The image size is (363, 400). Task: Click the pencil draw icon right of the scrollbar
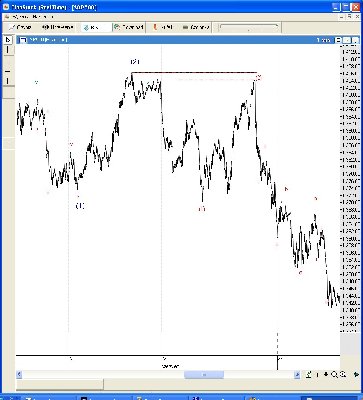click(309, 375)
